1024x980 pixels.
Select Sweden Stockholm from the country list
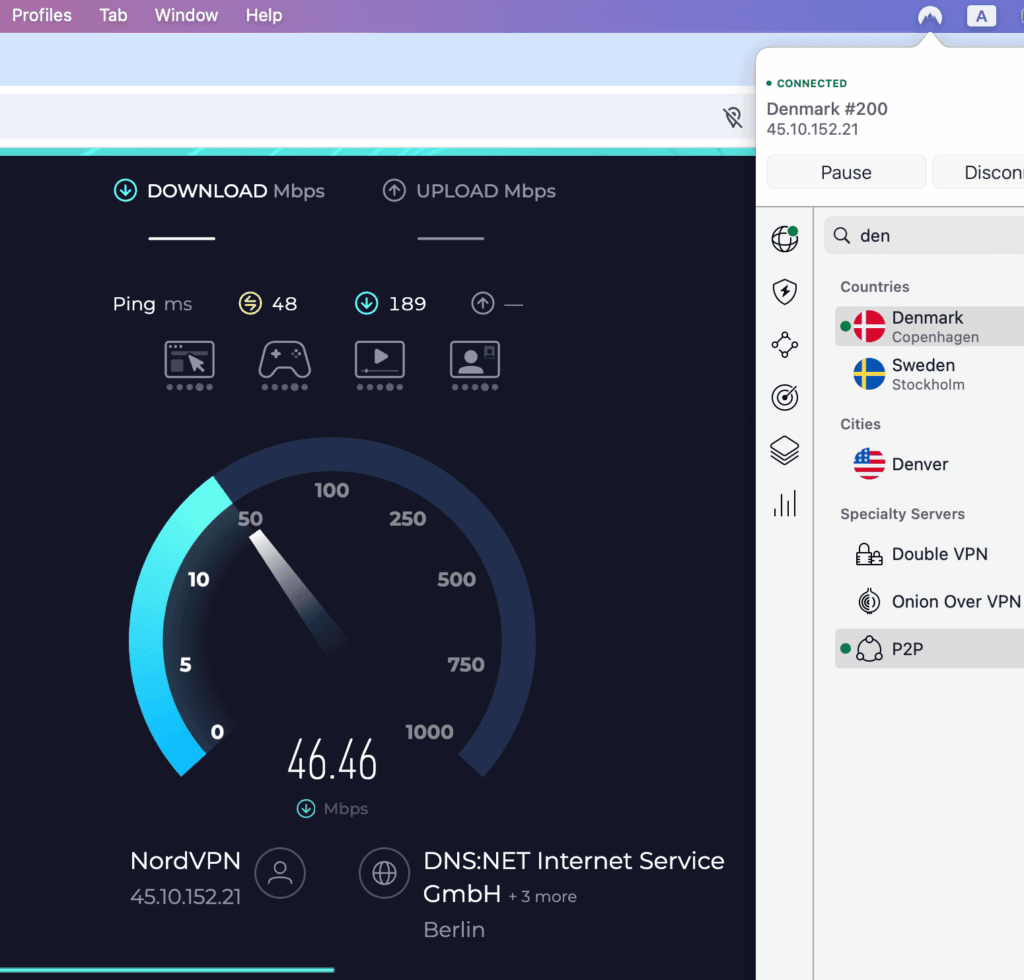923,374
